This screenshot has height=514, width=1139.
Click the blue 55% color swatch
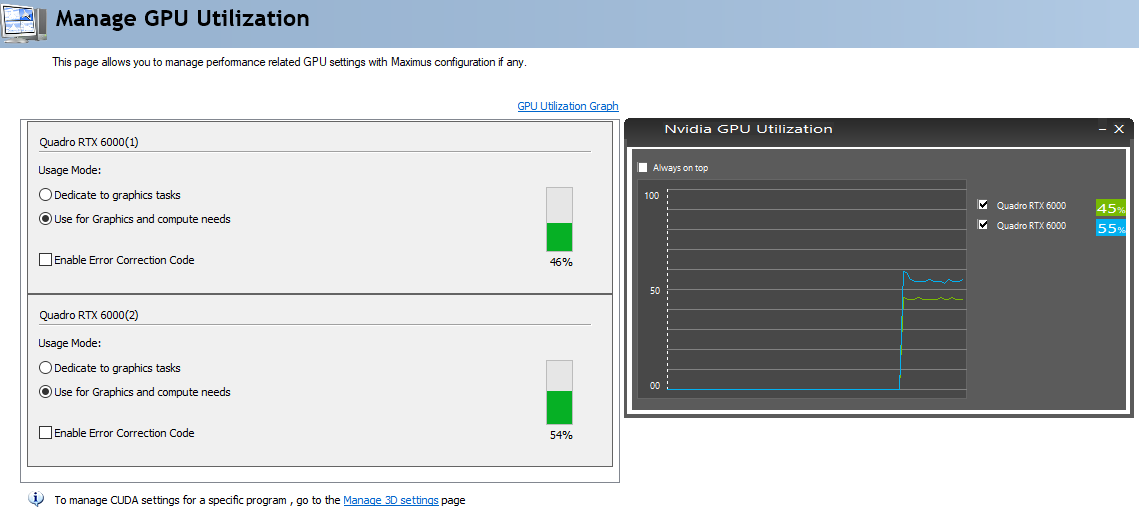1110,228
